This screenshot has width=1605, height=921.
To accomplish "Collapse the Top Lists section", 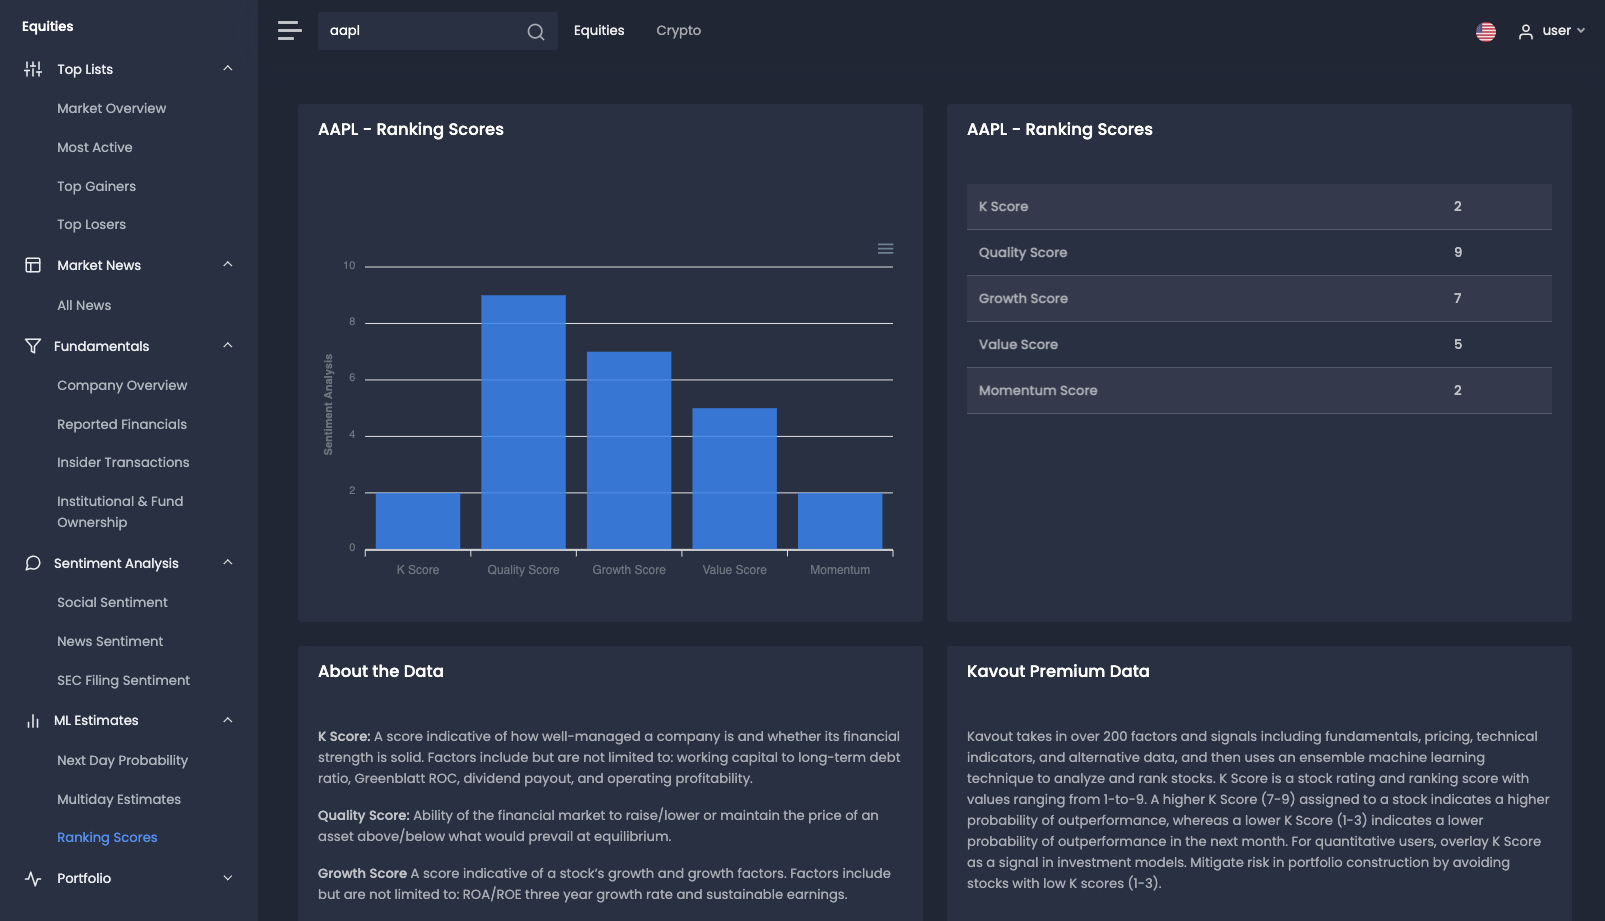I will click(x=228, y=69).
